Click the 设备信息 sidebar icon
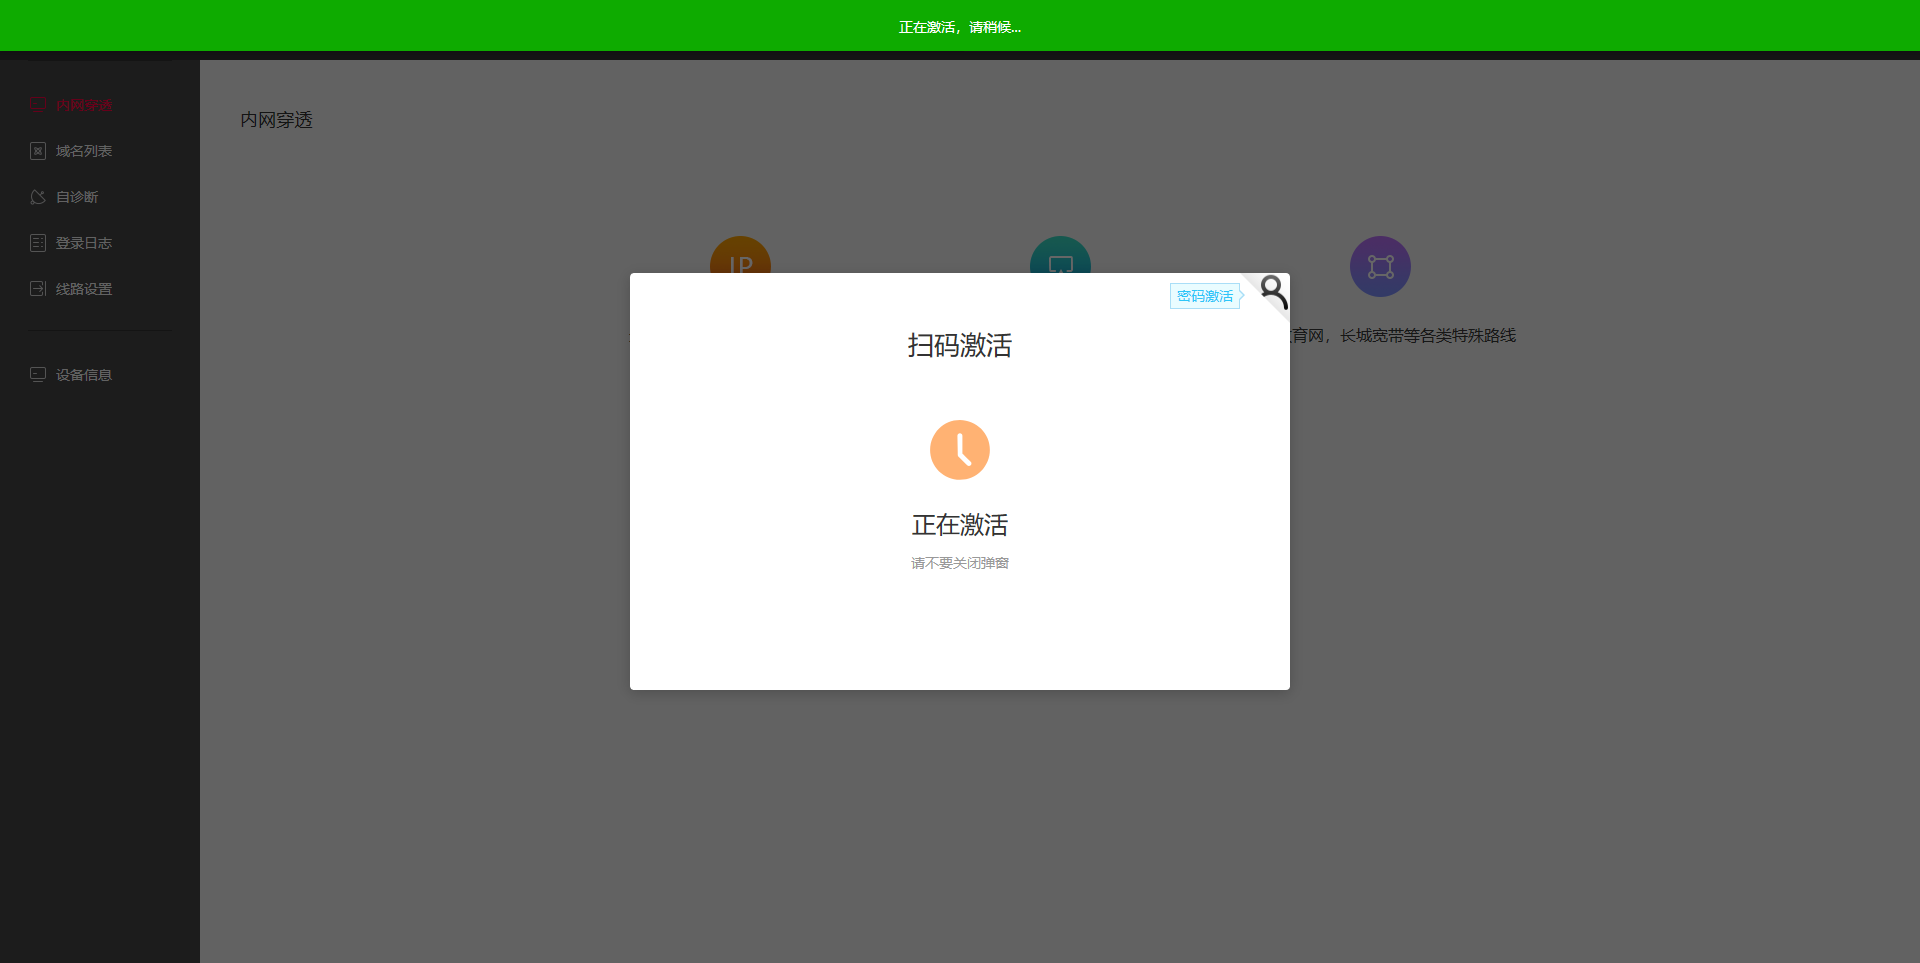The height and width of the screenshot is (963, 1920). (x=38, y=375)
